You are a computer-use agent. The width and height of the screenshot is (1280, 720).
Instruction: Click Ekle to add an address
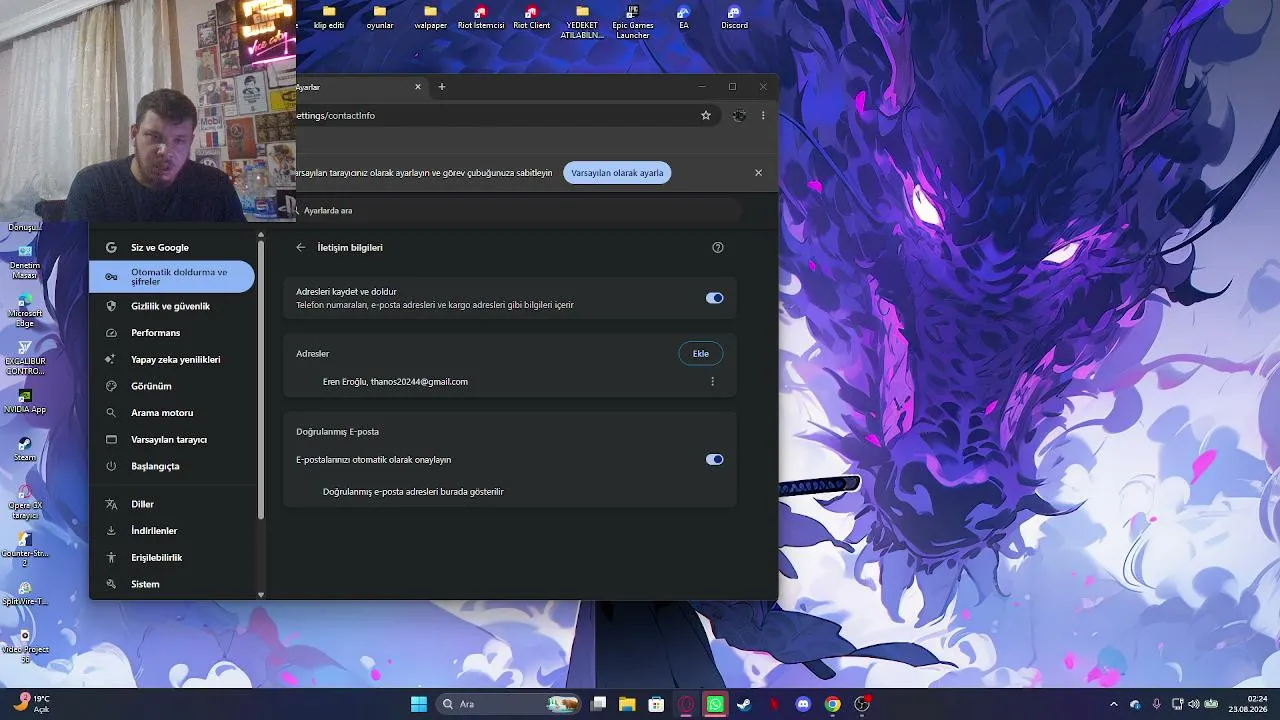pos(701,354)
